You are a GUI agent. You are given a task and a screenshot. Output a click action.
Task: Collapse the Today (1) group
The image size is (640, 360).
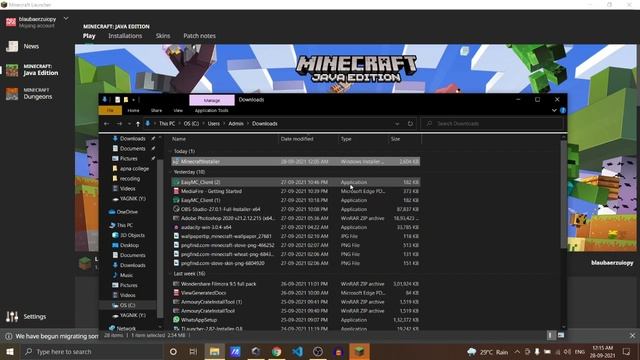coord(171,151)
